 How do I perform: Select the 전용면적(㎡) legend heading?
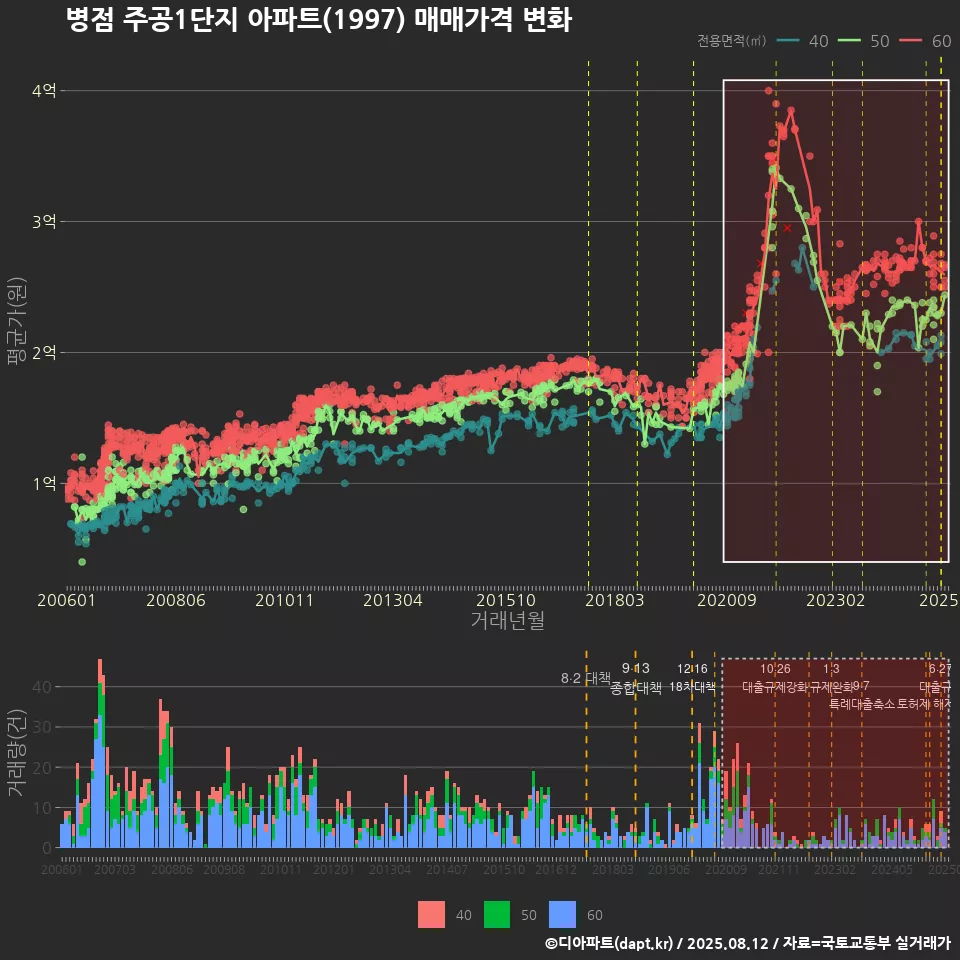[732, 40]
